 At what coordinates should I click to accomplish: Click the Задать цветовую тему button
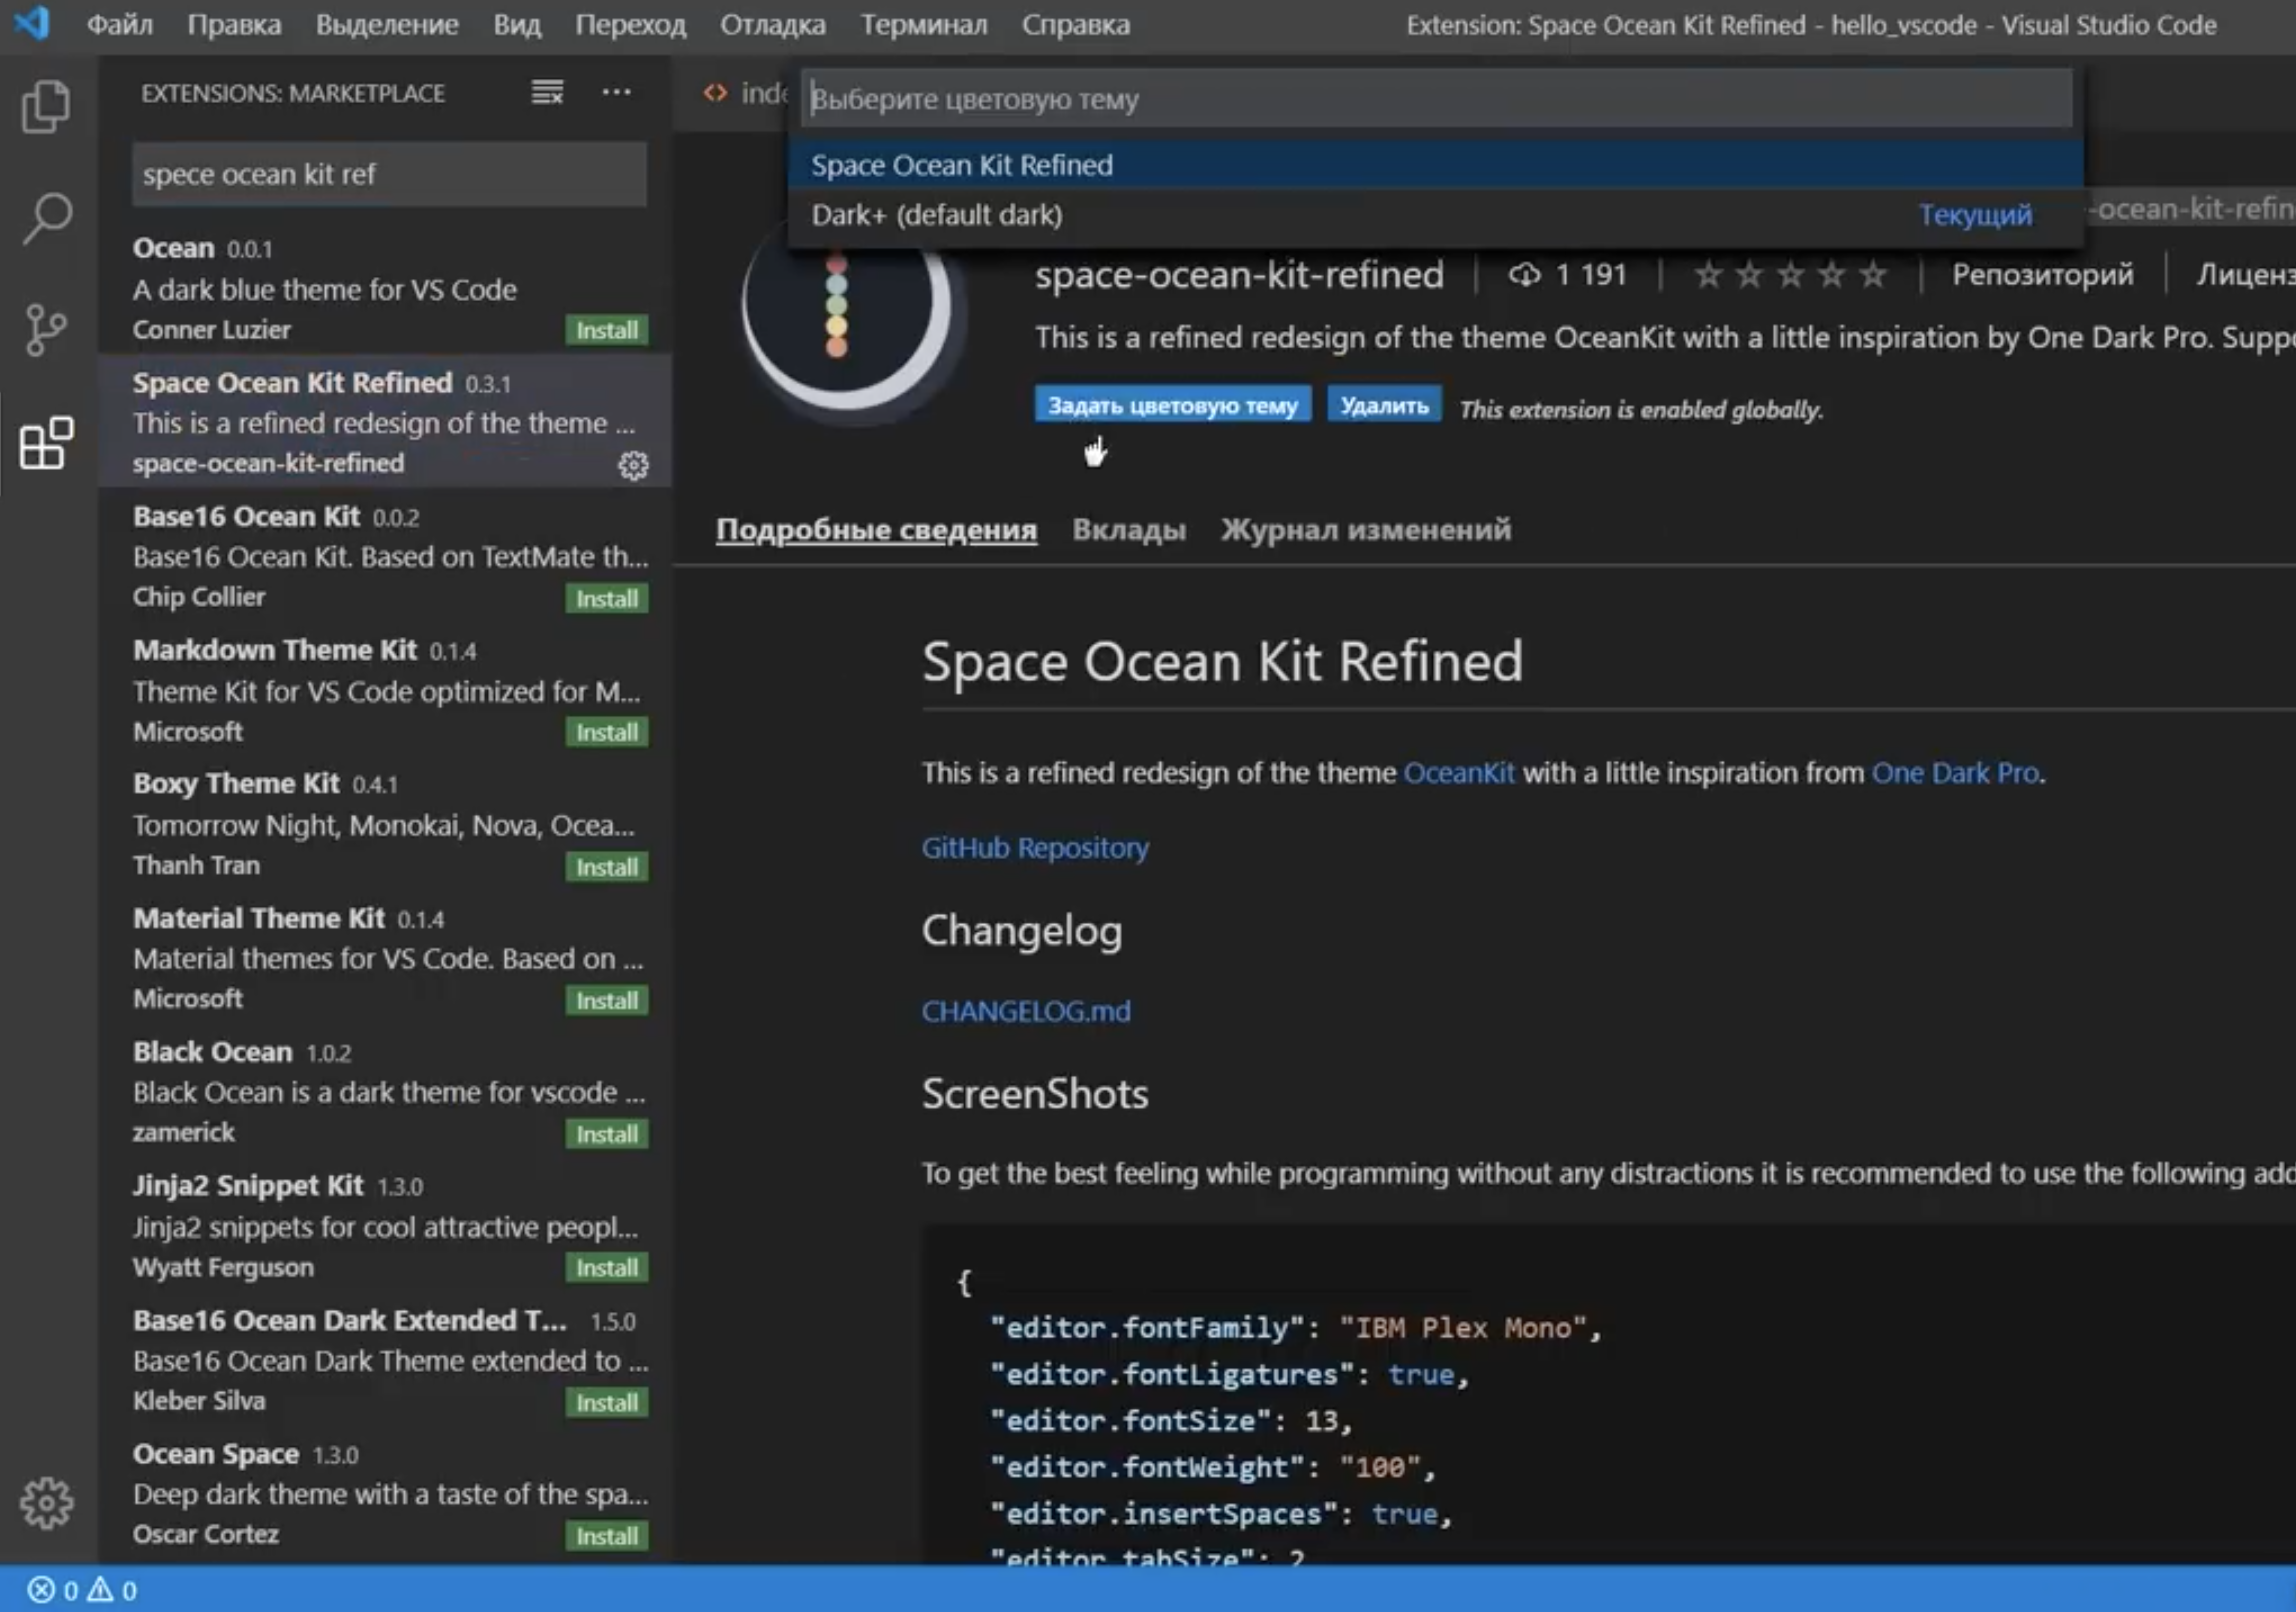tap(1172, 405)
